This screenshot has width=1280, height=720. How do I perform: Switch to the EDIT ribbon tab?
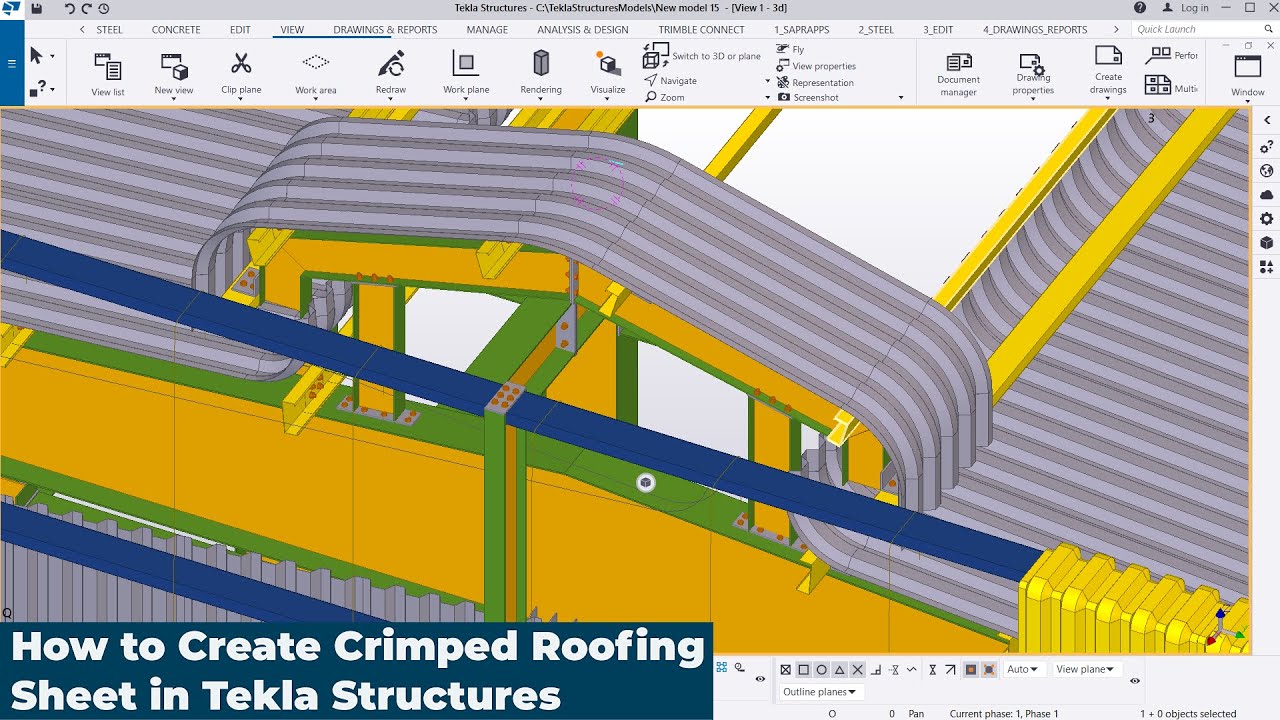tap(240, 30)
